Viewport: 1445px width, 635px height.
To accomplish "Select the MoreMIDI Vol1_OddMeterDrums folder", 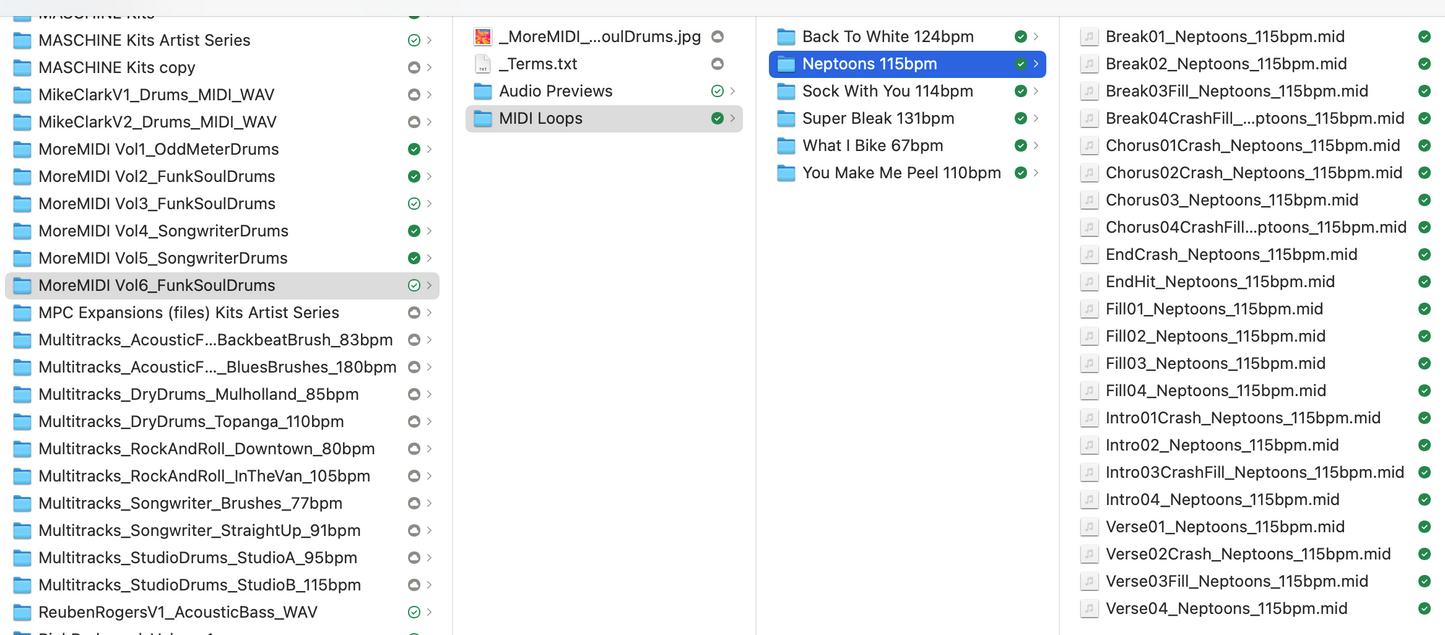I will [x=158, y=149].
